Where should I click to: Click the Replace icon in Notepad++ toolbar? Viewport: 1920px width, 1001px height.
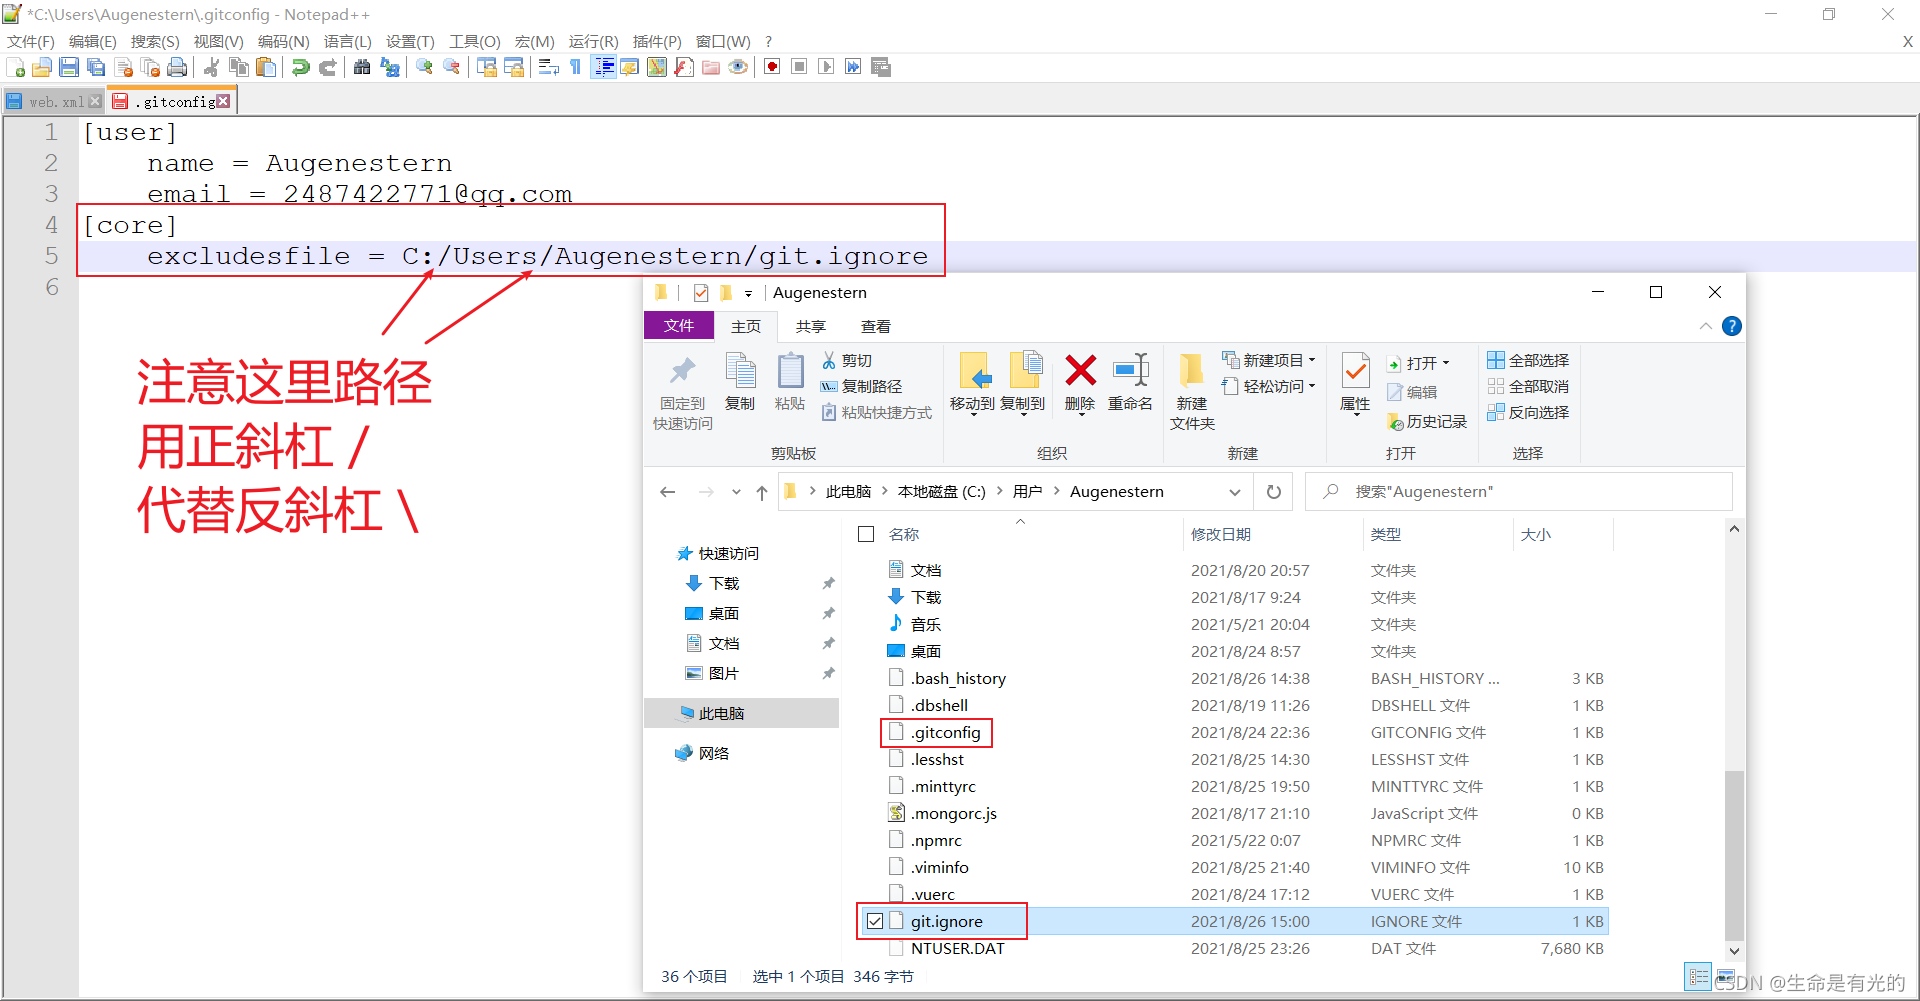tap(390, 67)
